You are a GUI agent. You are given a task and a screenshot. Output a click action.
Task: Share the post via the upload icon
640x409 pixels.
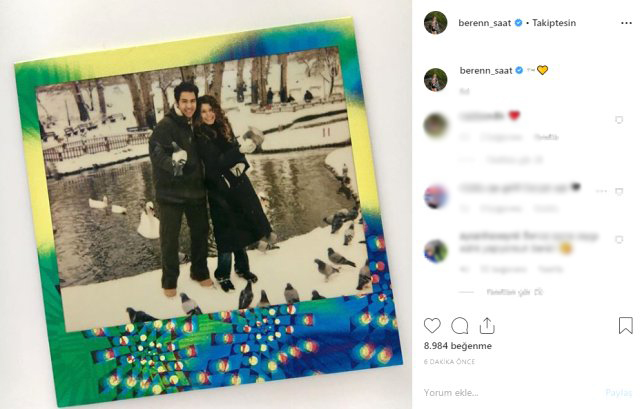[487, 326]
